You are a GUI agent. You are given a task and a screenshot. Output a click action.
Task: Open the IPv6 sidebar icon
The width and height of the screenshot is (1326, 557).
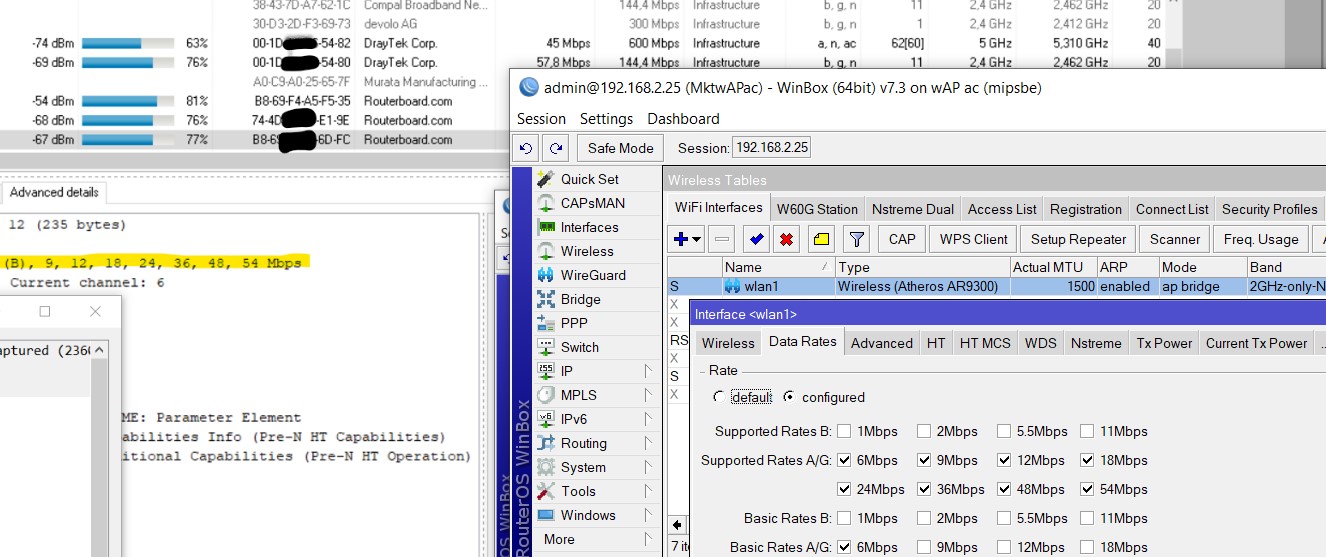545,419
